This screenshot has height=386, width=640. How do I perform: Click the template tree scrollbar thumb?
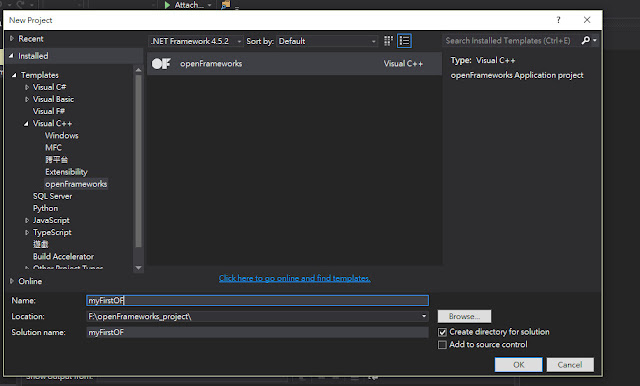click(138, 161)
